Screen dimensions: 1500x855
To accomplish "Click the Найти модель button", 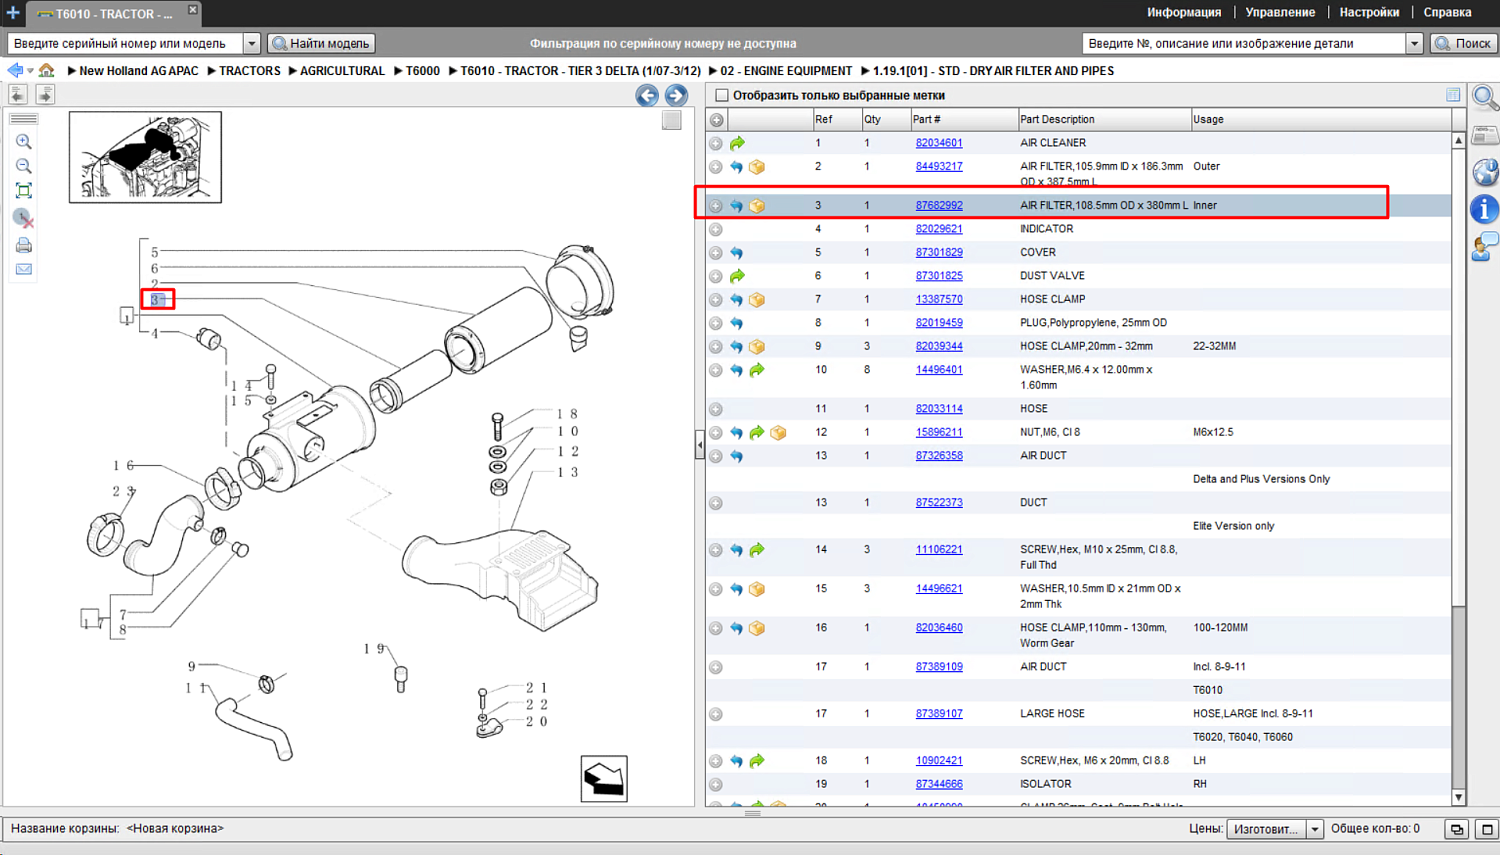I will (322, 43).
